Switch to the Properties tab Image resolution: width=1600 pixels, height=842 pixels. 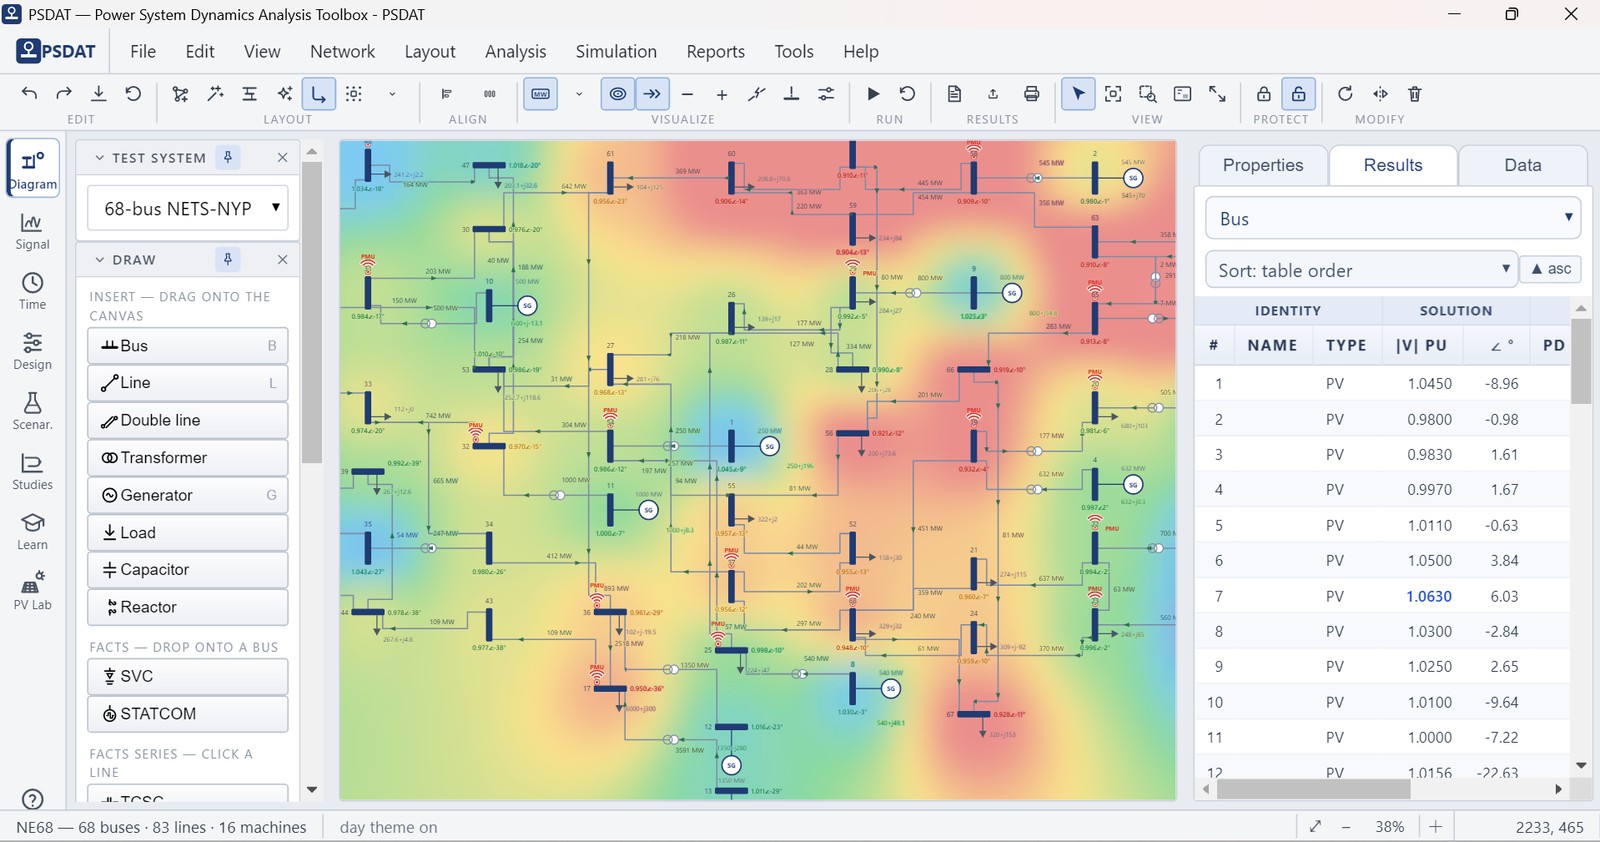coord(1263,165)
